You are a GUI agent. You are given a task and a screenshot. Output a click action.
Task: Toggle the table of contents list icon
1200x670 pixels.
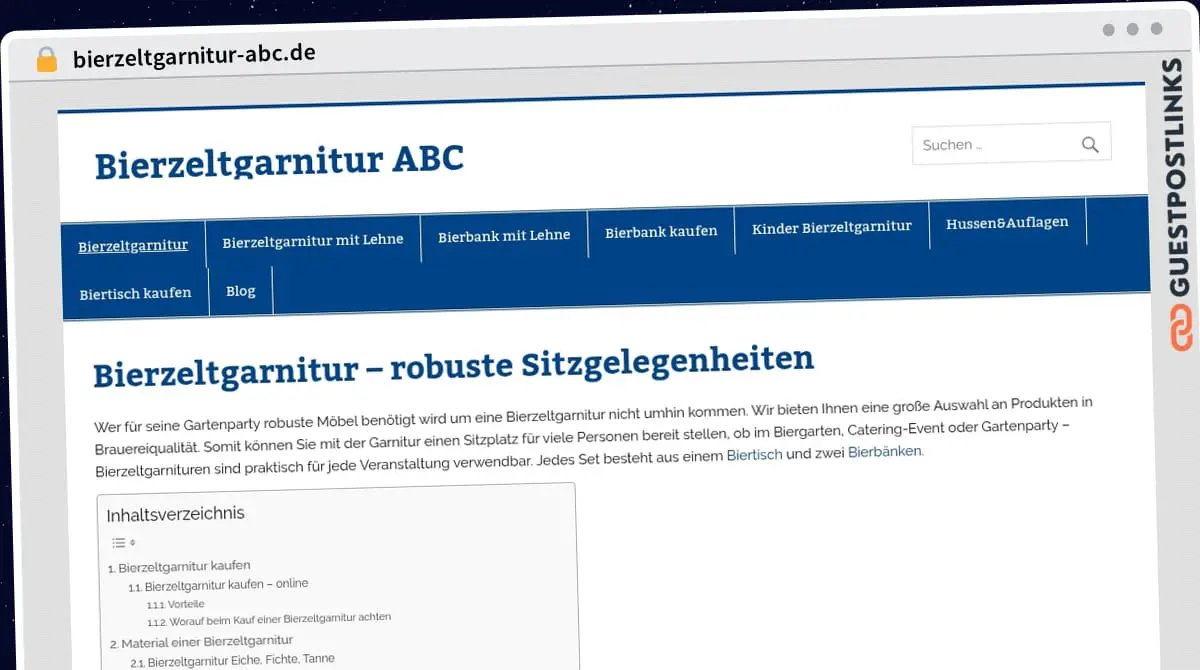pos(123,543)
